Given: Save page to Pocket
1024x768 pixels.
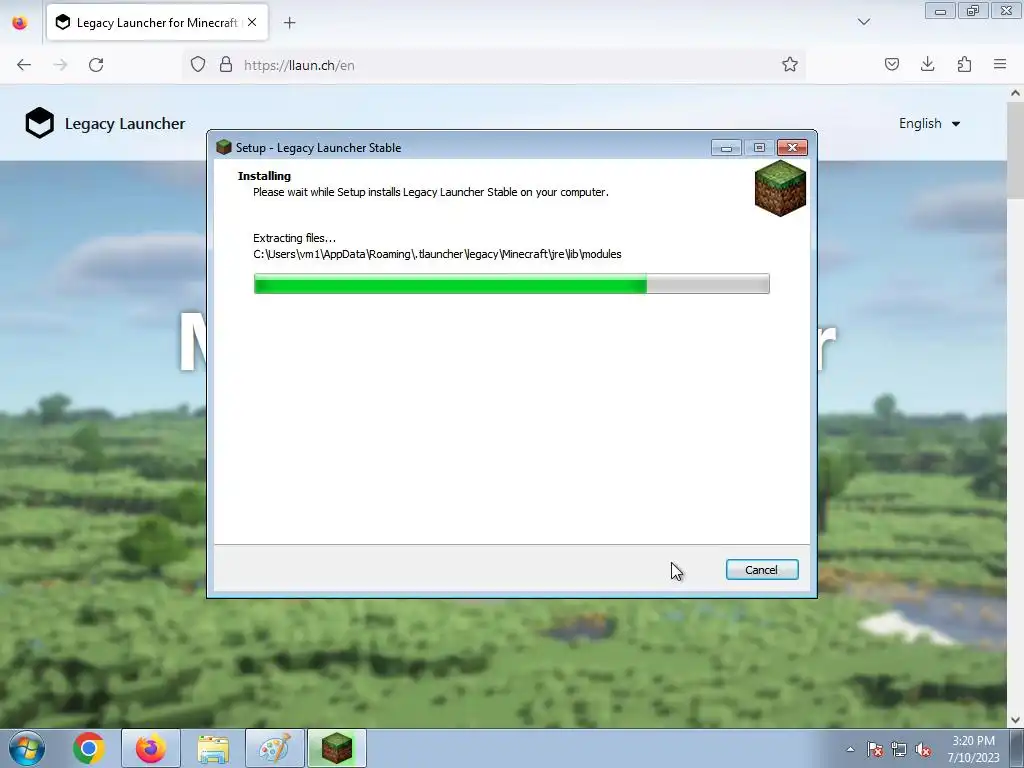Looking at the screenshot, I should pyautogui.click(x=891, y=65).
